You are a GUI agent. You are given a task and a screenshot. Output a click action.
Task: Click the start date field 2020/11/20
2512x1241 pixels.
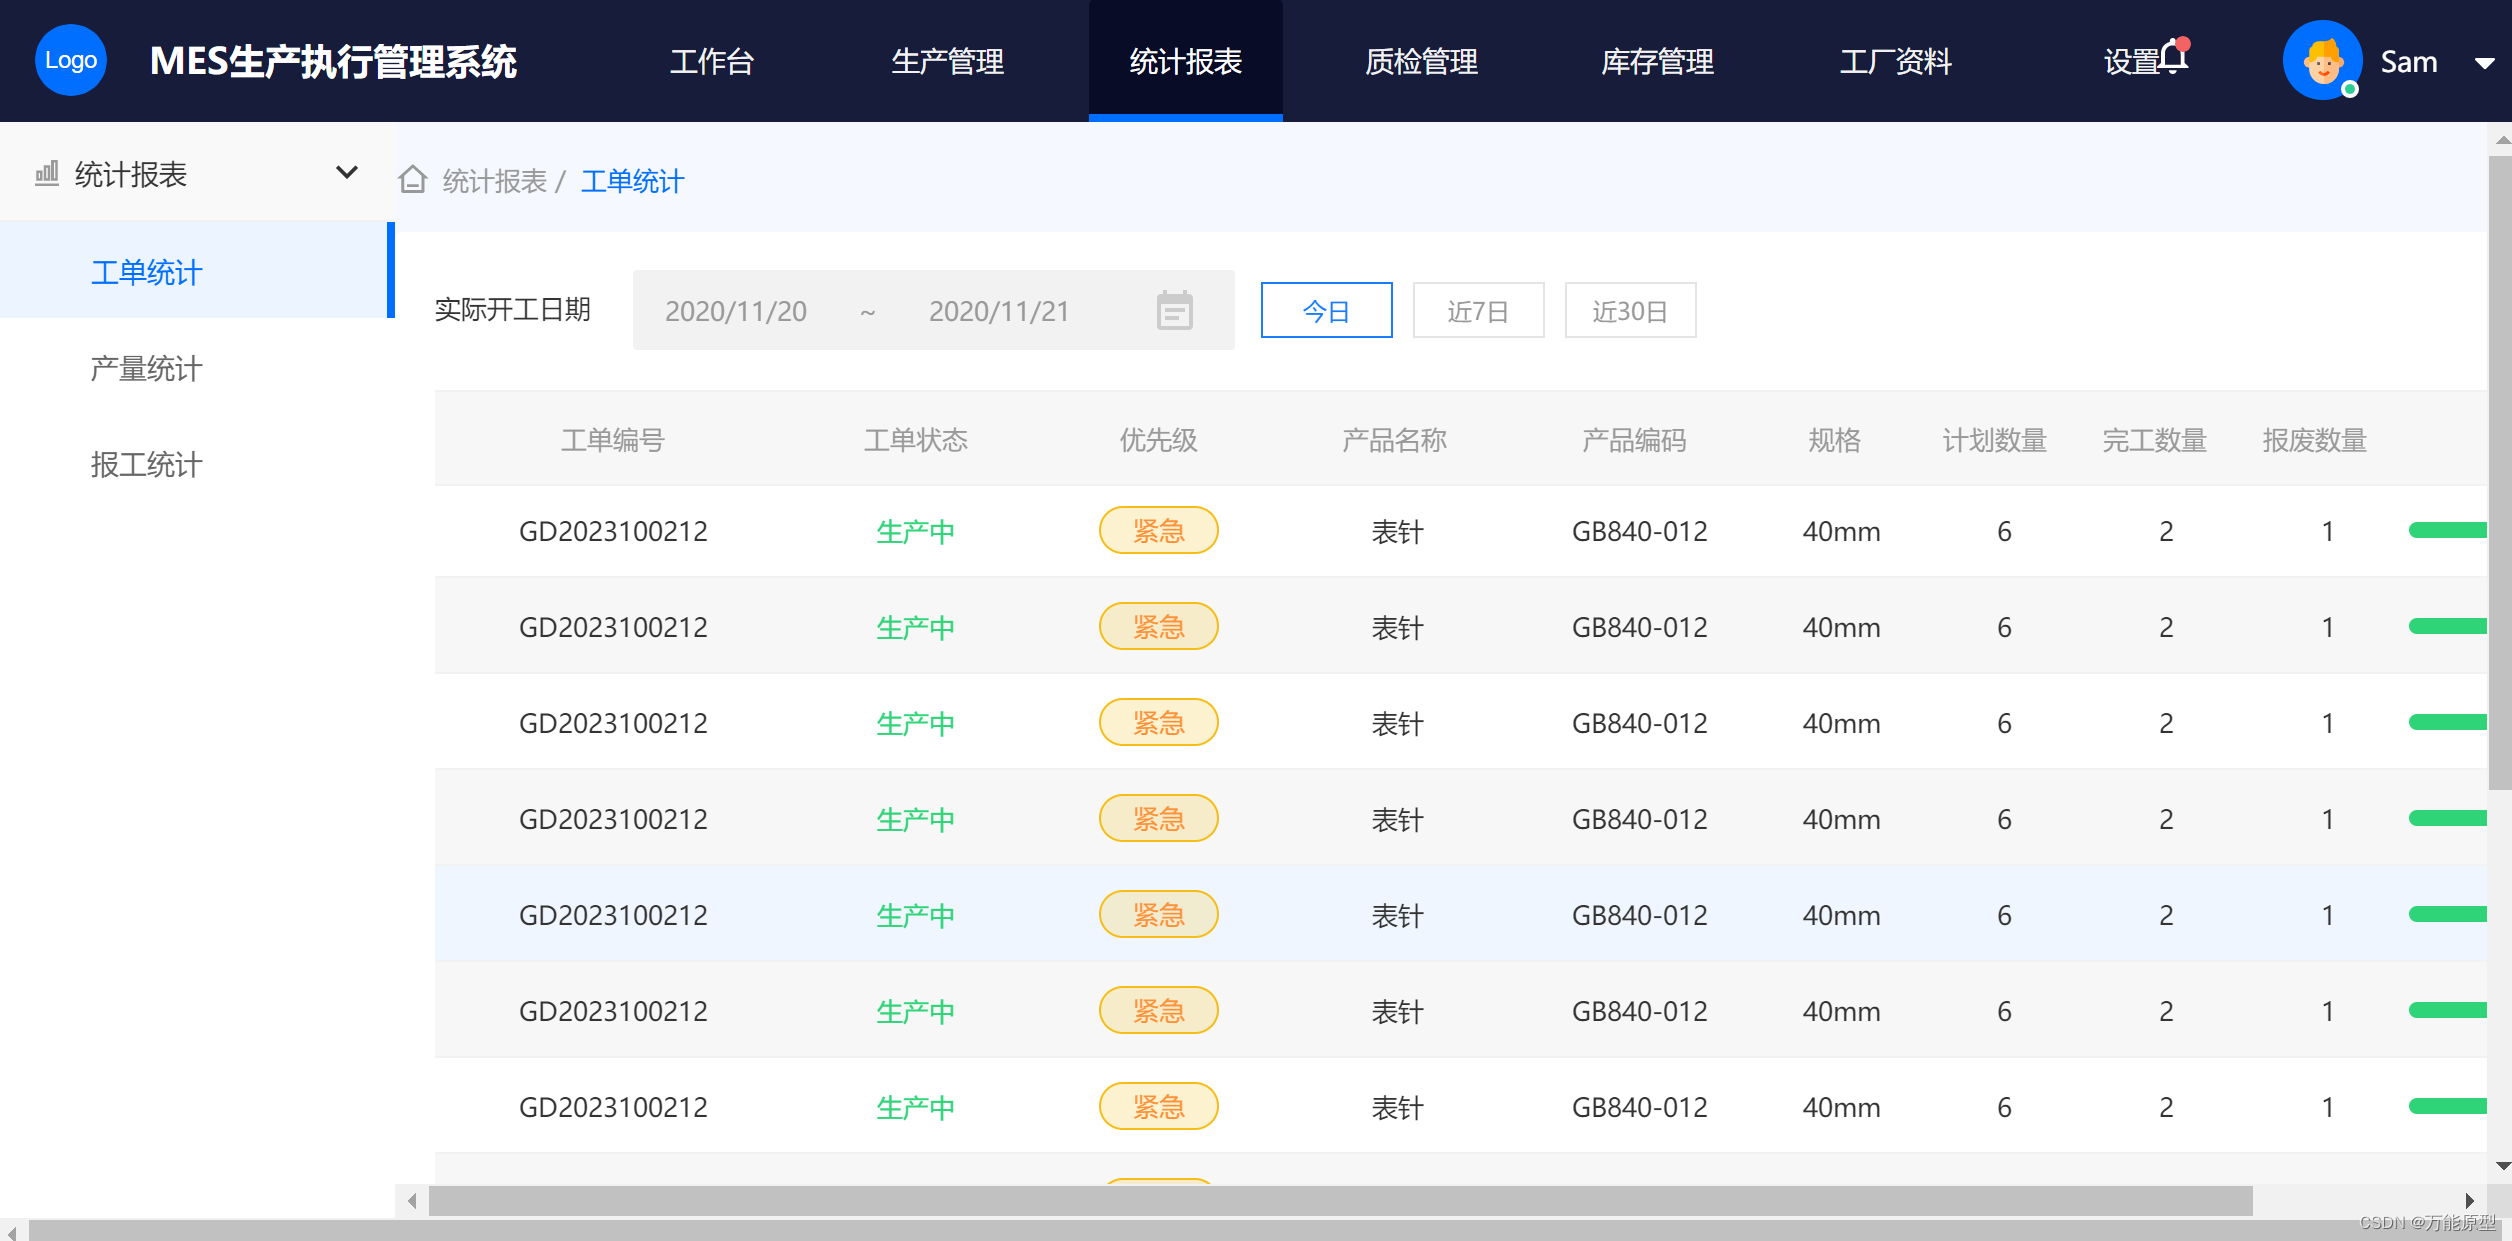(736, 311)
